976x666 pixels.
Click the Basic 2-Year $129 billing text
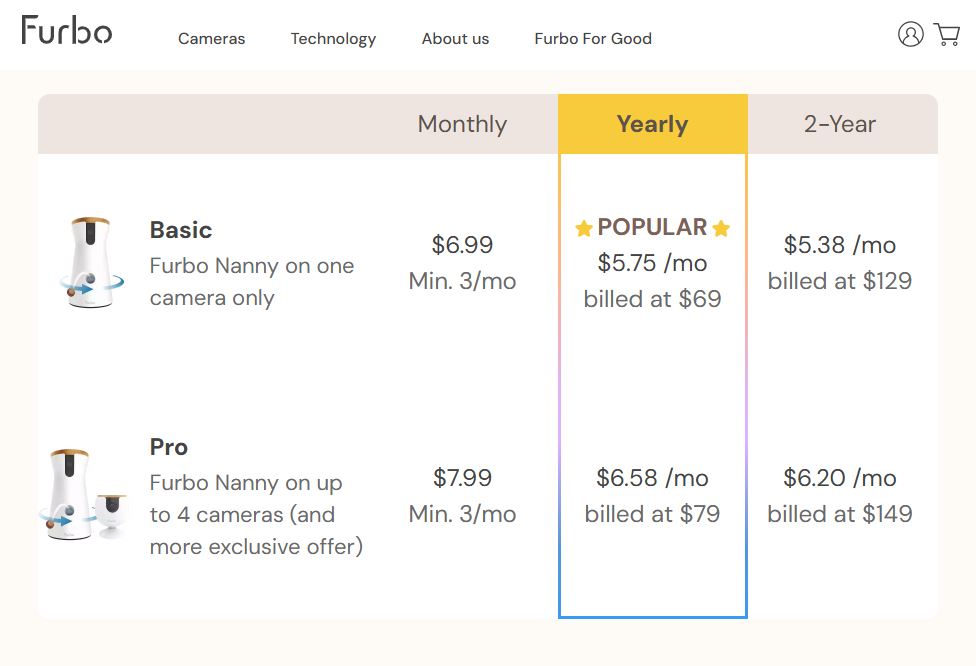tap(841, 281)
